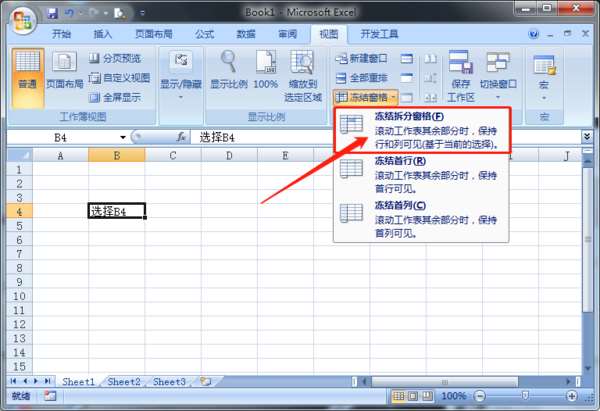The height and width of the screenshot is (411, 600).
Task: Select cell B4 containing 选择B4
Action: tap(117, 211)
